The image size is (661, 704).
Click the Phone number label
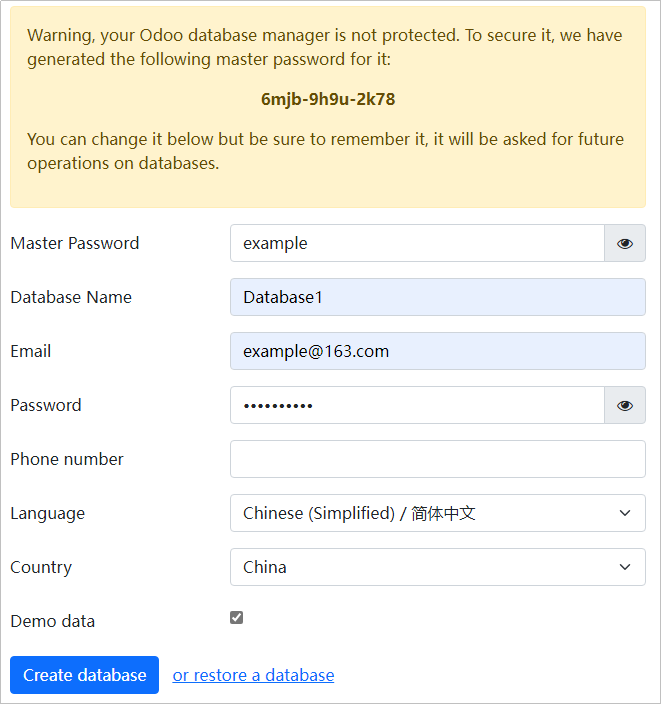point(66,459)
